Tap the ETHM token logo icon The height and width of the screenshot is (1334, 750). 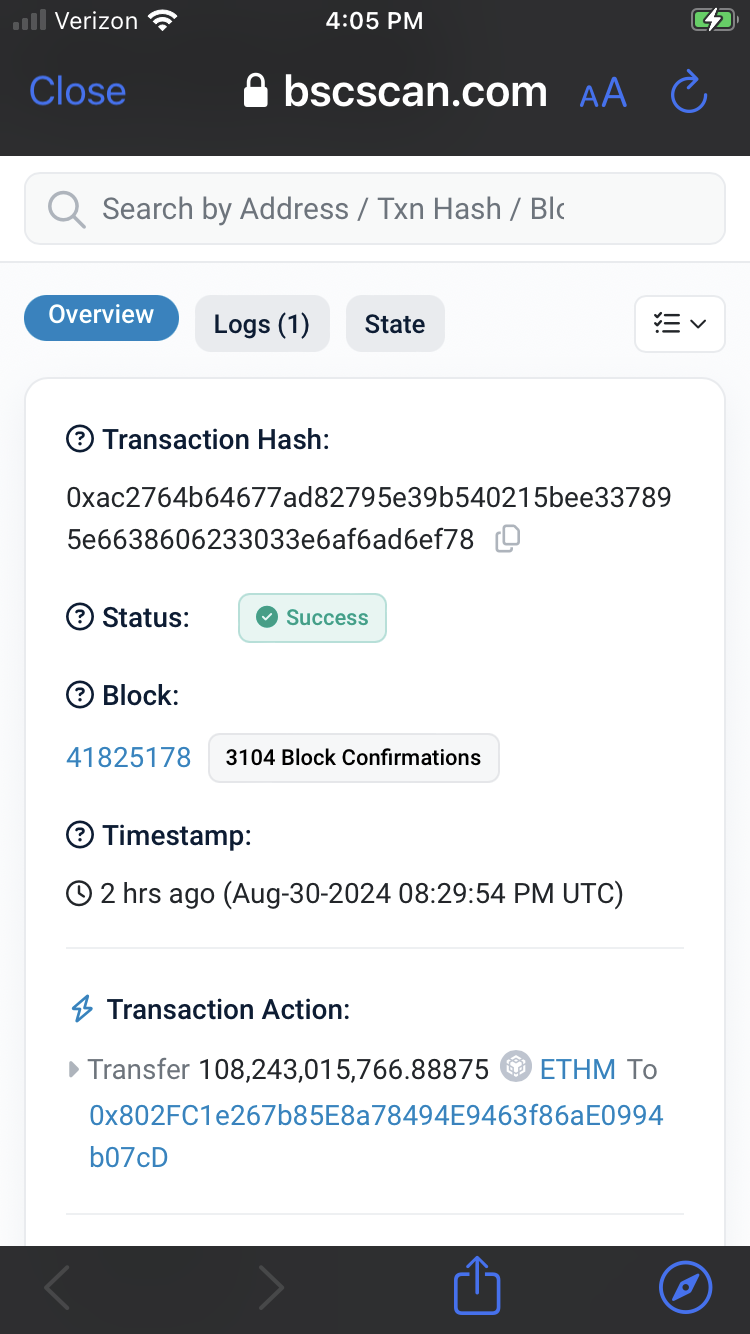[515, 1068]
